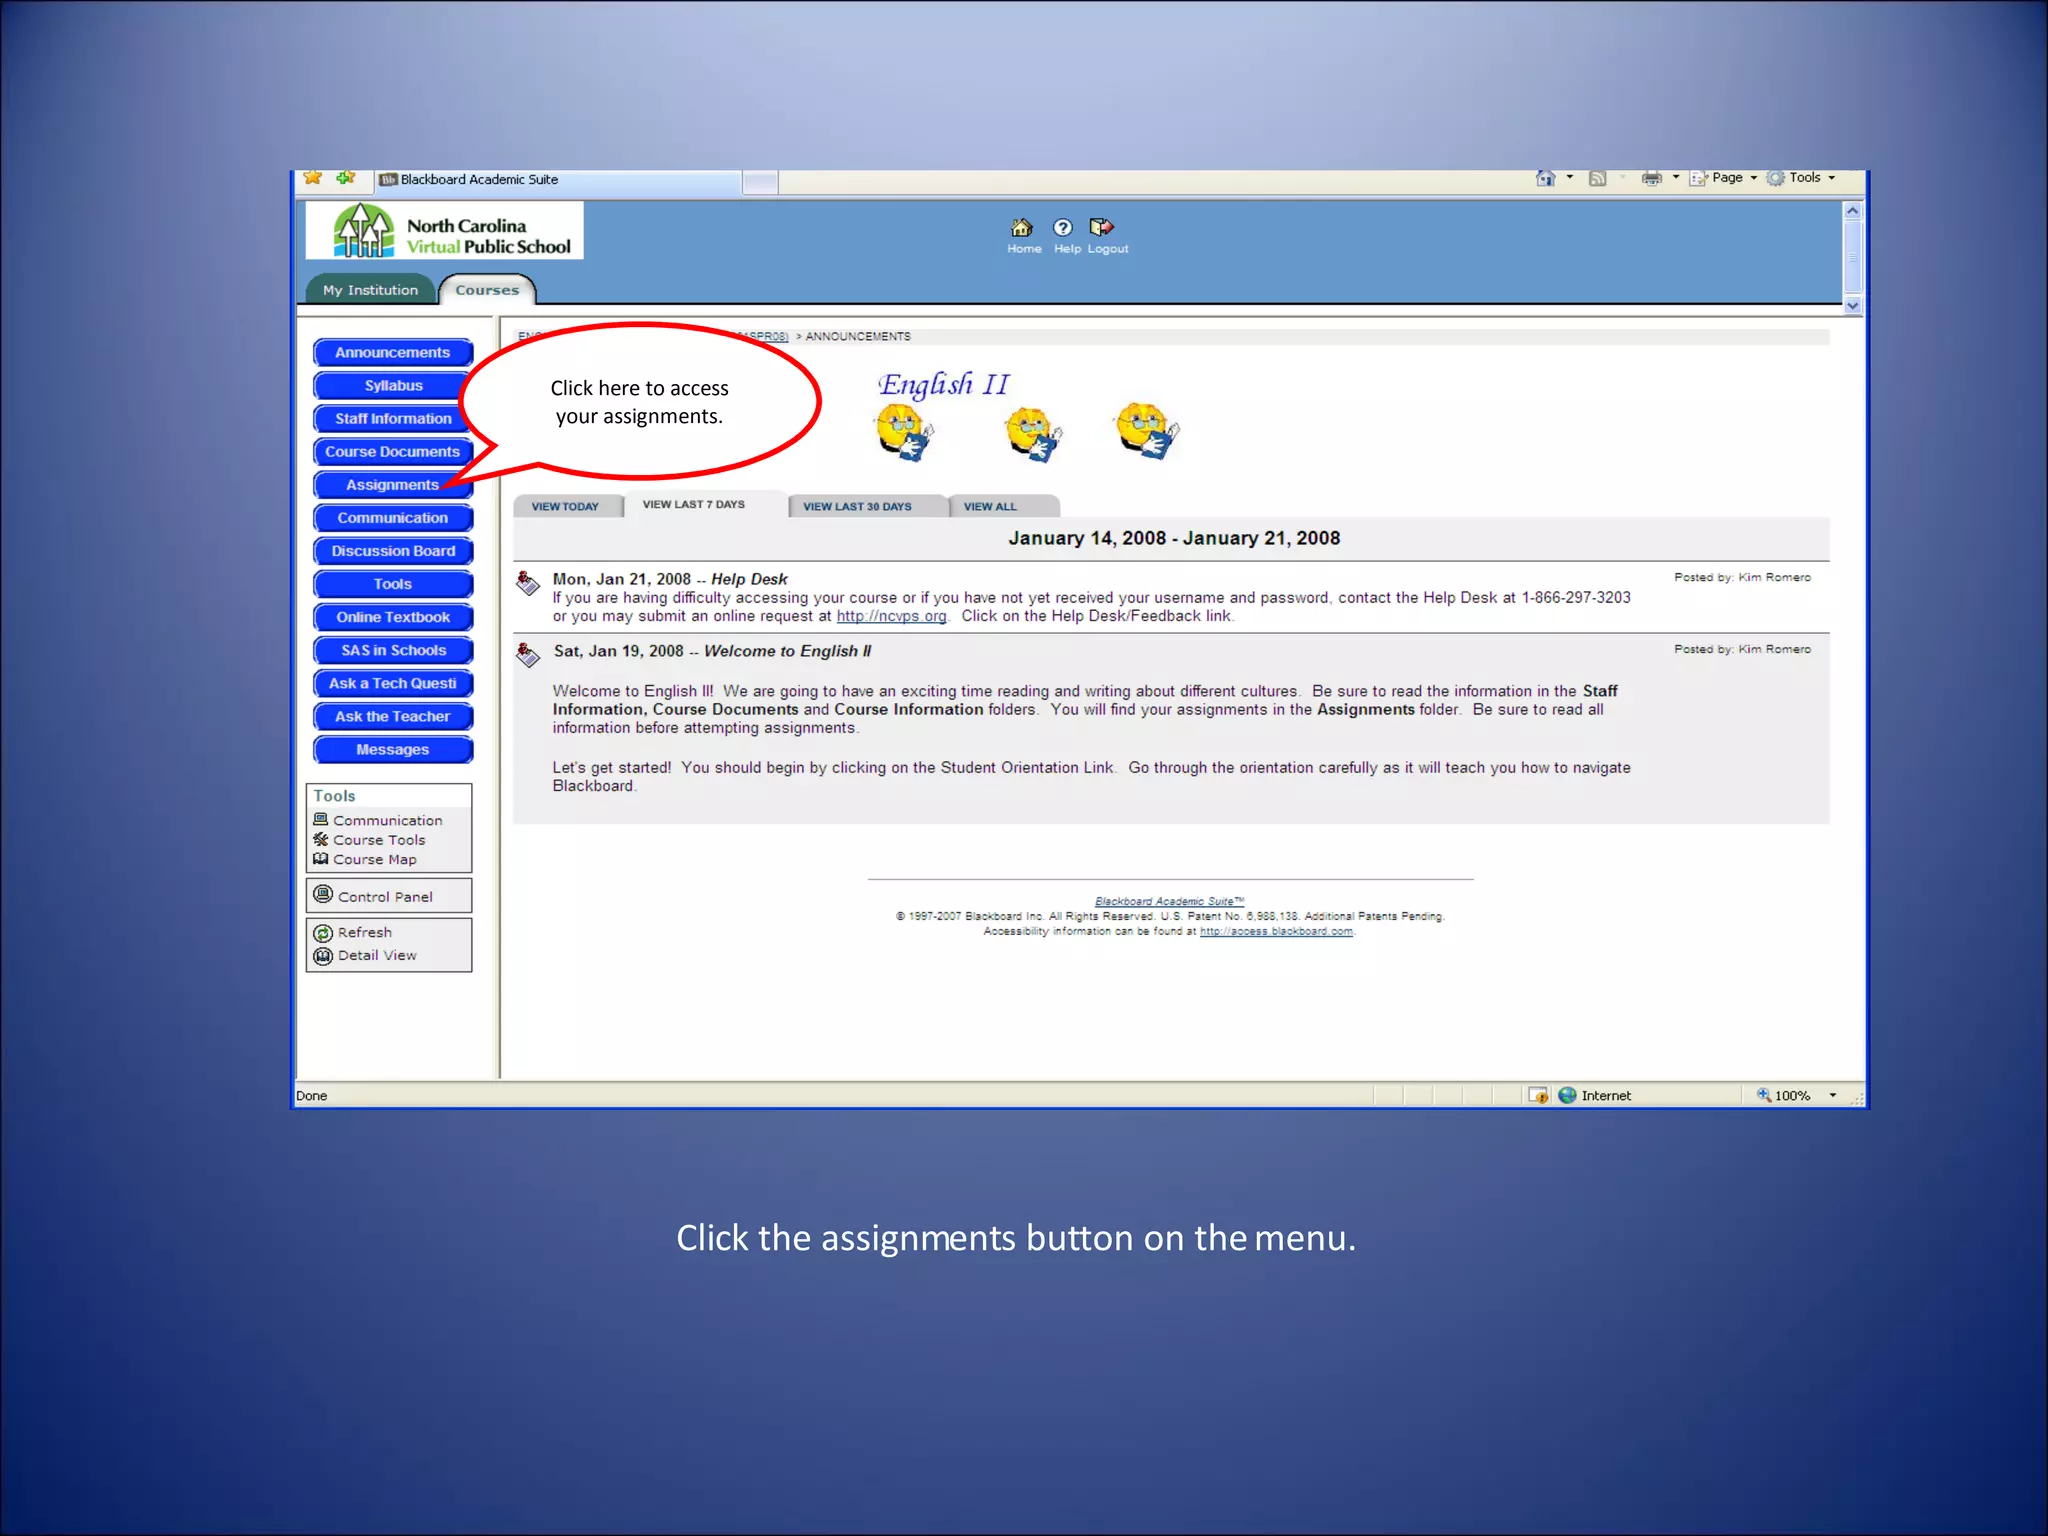Click the Favorites star icon
The width and height of the screenshot is (2048, 1536).
click(x=313, y=178)
